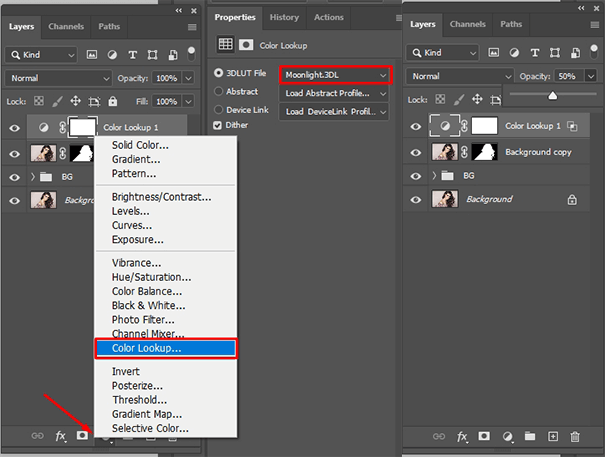Click adjustment layer filter icon in left Layers panel
The image size is (605, 457).
point(112,55)
